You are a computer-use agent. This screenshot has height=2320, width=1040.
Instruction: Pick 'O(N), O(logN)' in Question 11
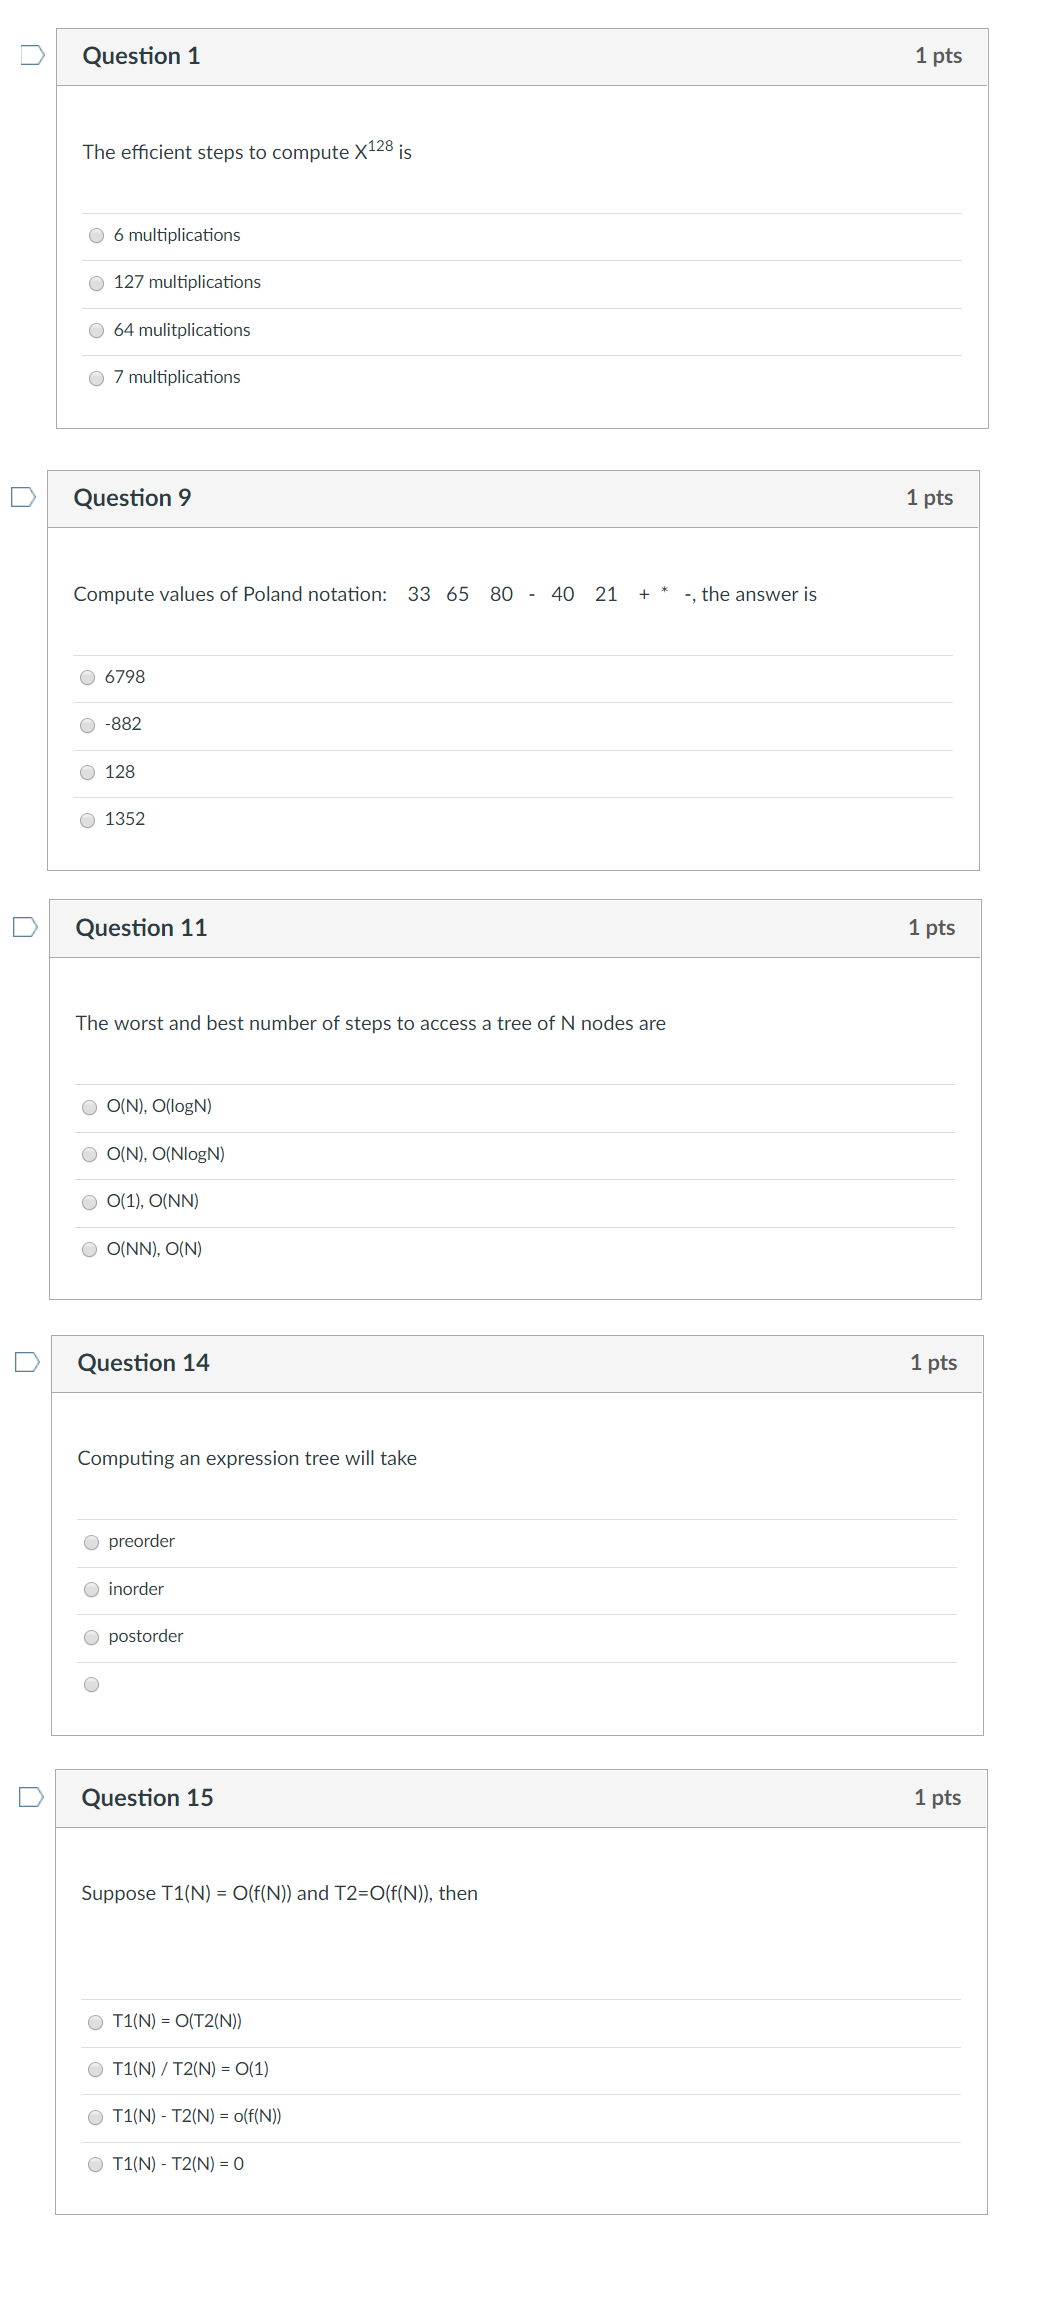coord(90,1106)
